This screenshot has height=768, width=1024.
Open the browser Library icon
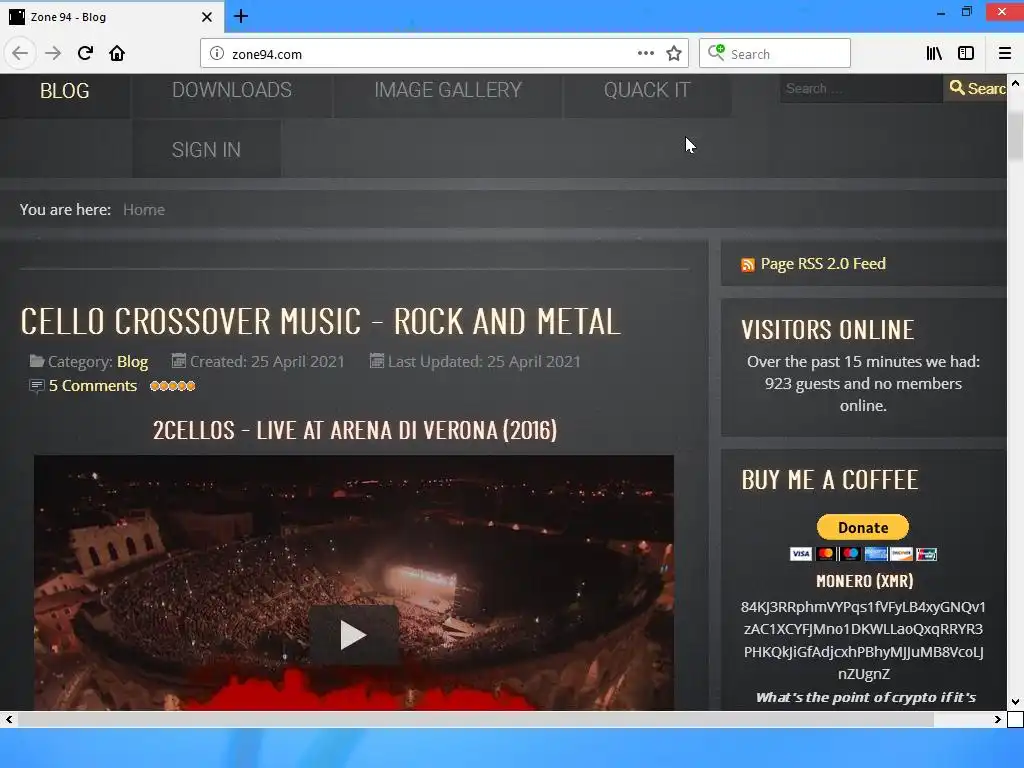[934, 53]
